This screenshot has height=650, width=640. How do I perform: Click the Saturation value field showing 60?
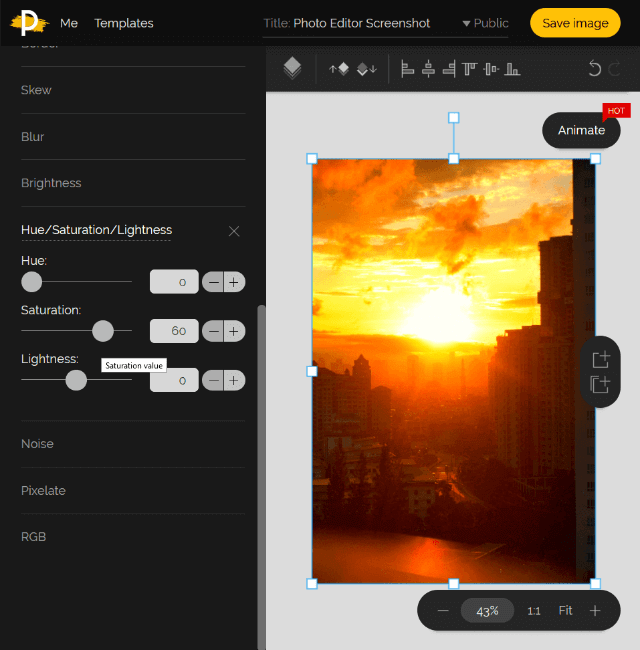[x=174, y=331]
